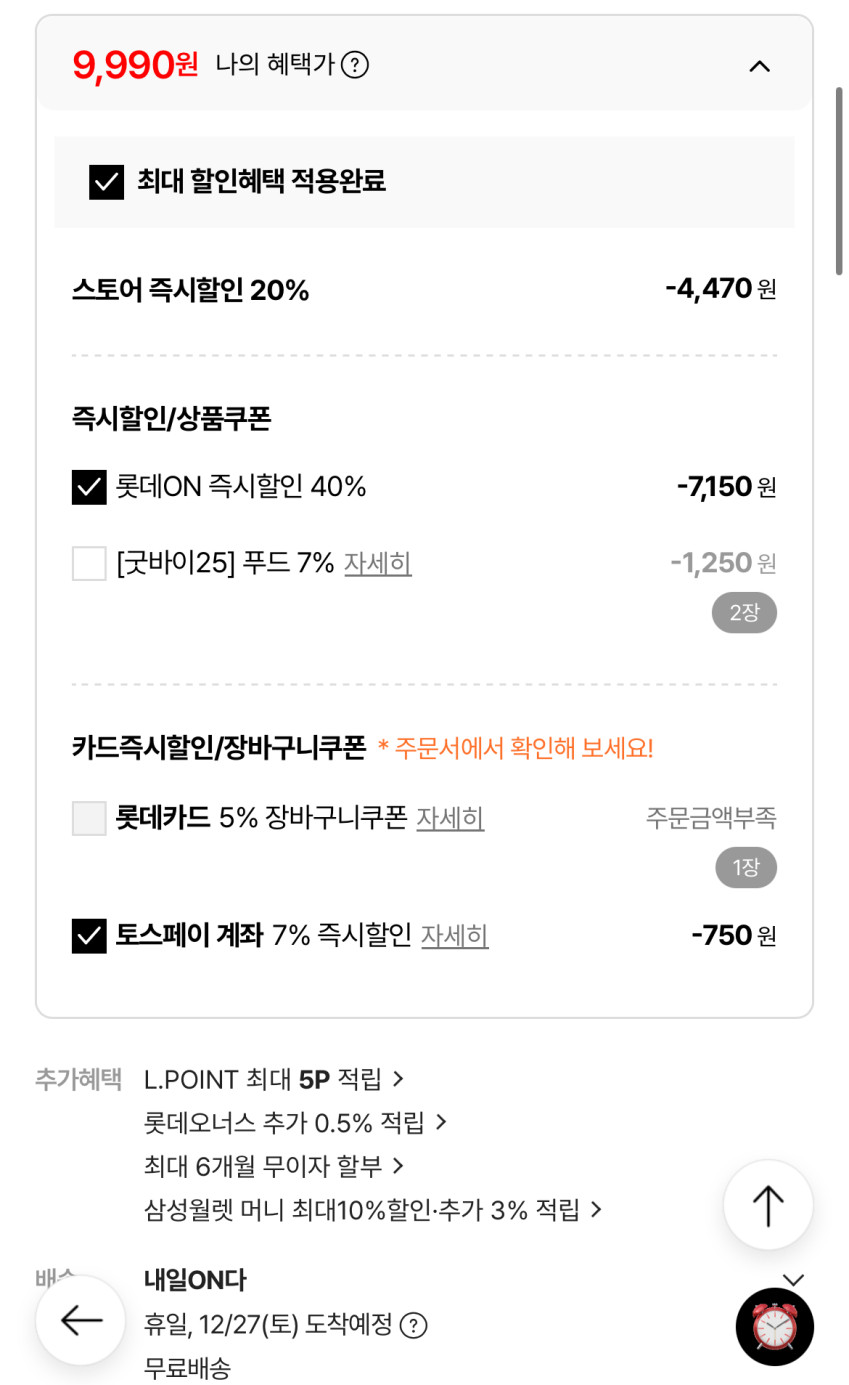This screenshot has width=849, height=1385.
Task: Tap the 2장 coupon count badge
Action: click(744, 613)
